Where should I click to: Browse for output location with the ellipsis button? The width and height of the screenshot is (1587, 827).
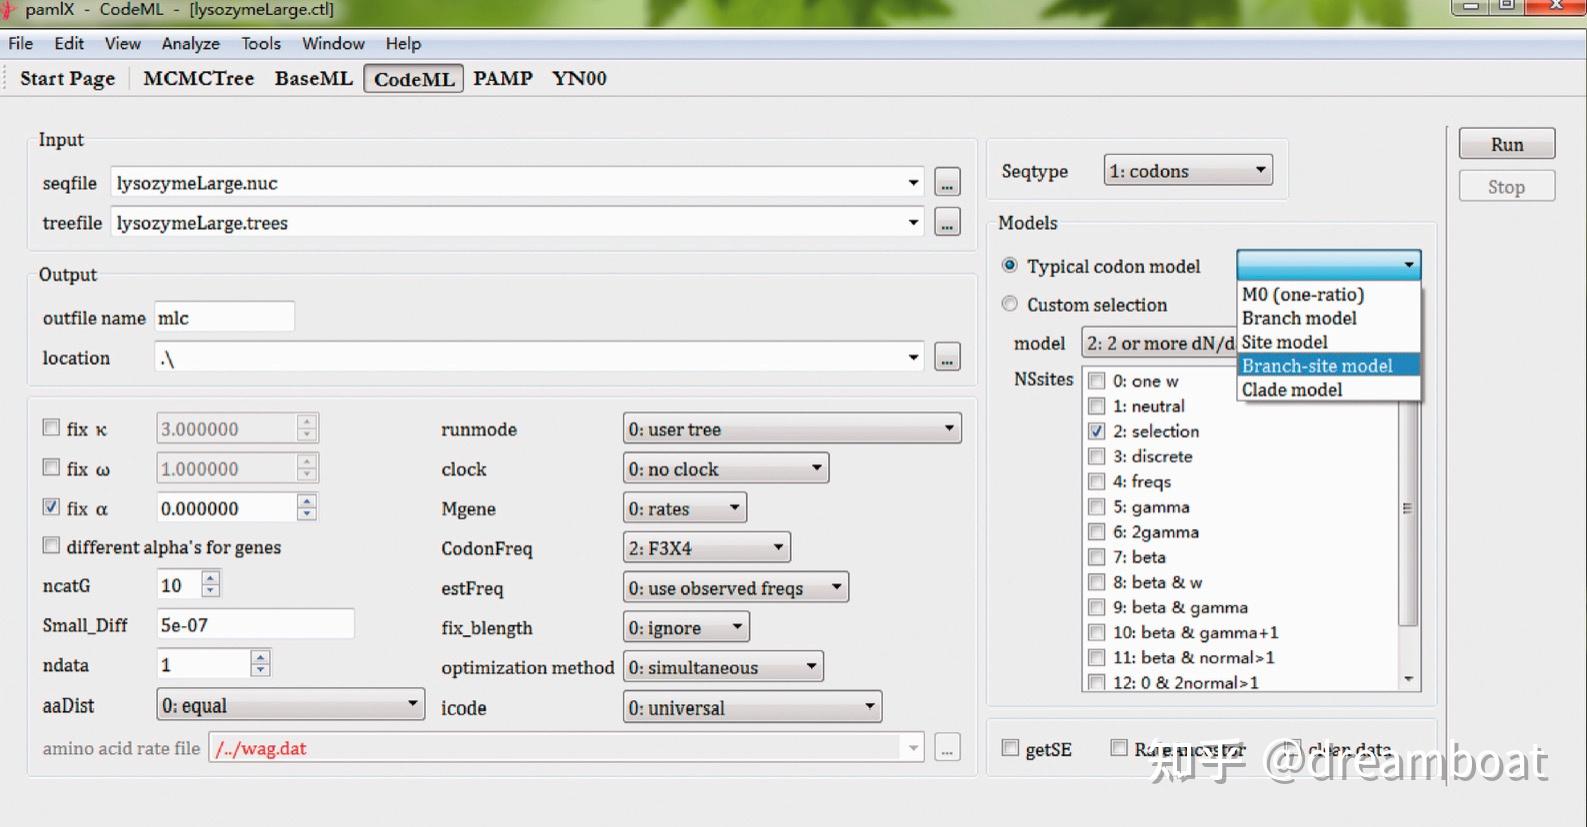point(947,357)
